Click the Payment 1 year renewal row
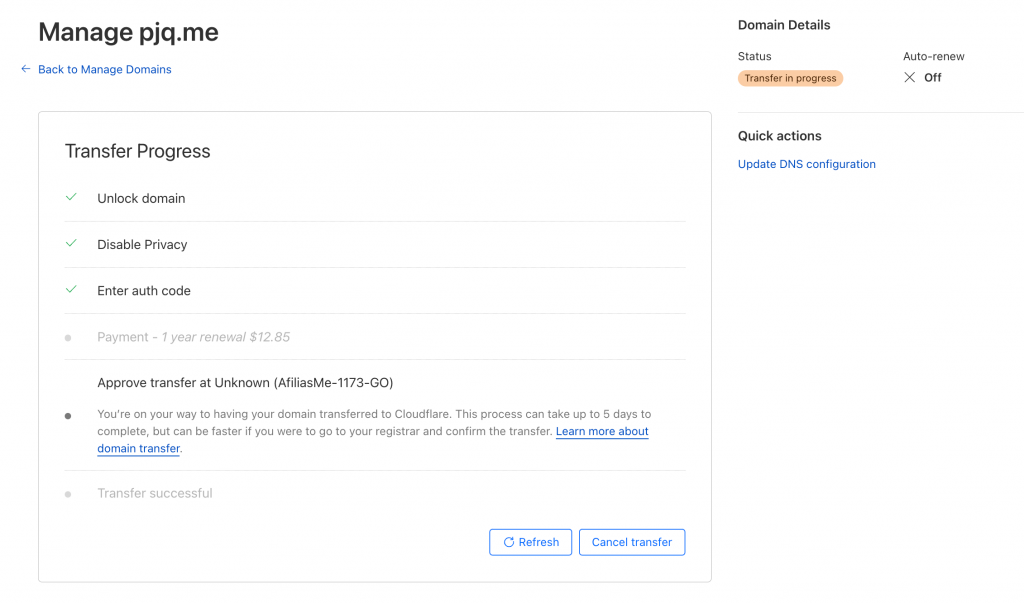The height and width of the screenshot is (604, 1024). pos(194,337)
